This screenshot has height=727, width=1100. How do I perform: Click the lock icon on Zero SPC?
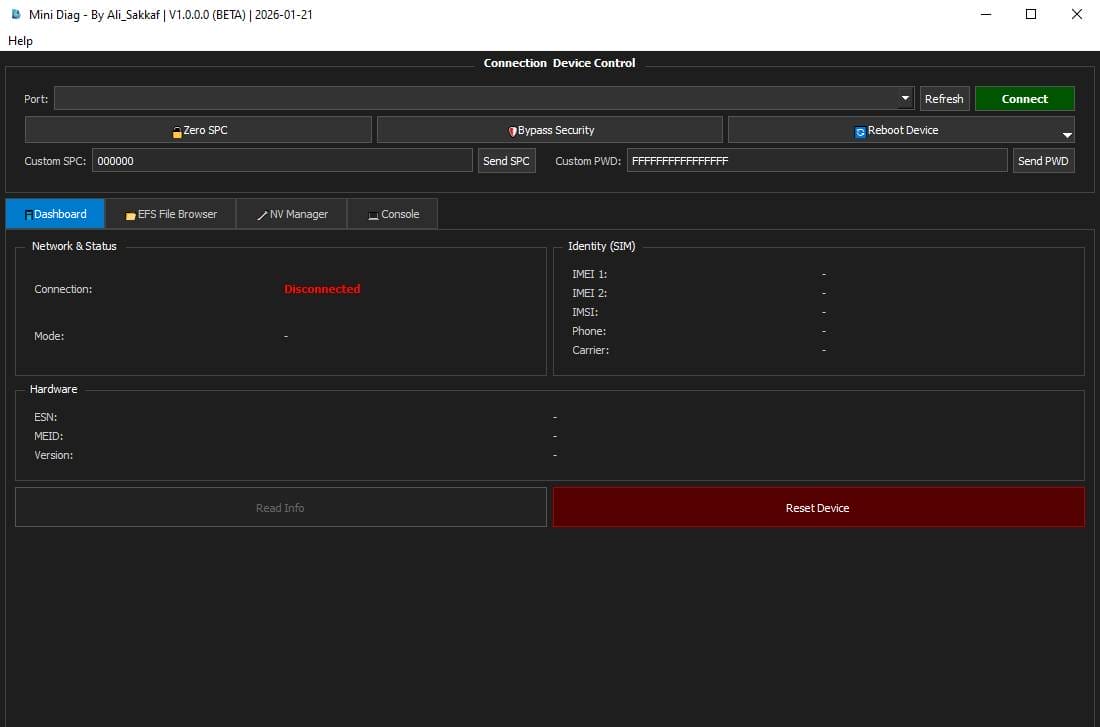(176, 130)
